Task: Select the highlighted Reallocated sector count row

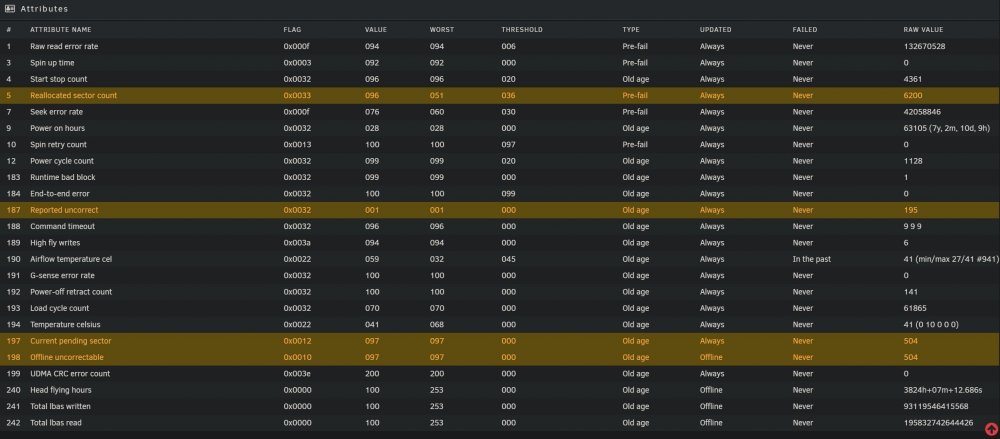Action: [500, 96]
